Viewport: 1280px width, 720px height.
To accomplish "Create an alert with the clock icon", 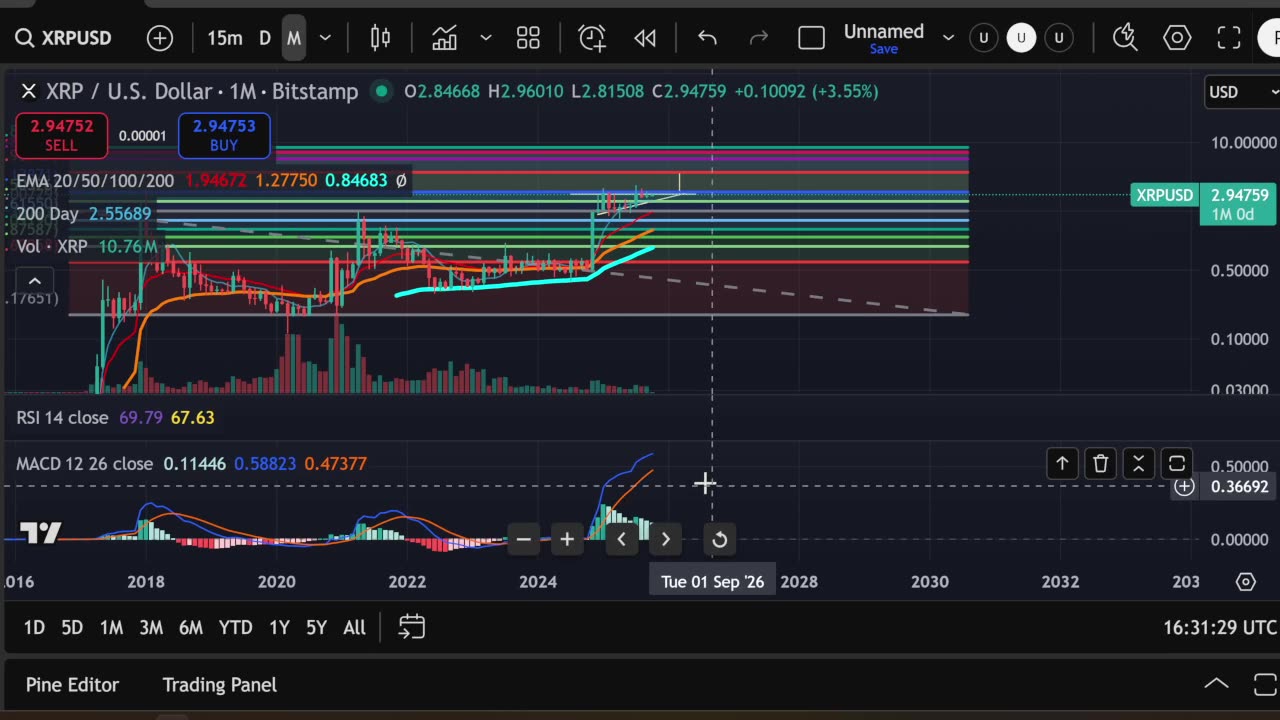I will click(592, 38).
